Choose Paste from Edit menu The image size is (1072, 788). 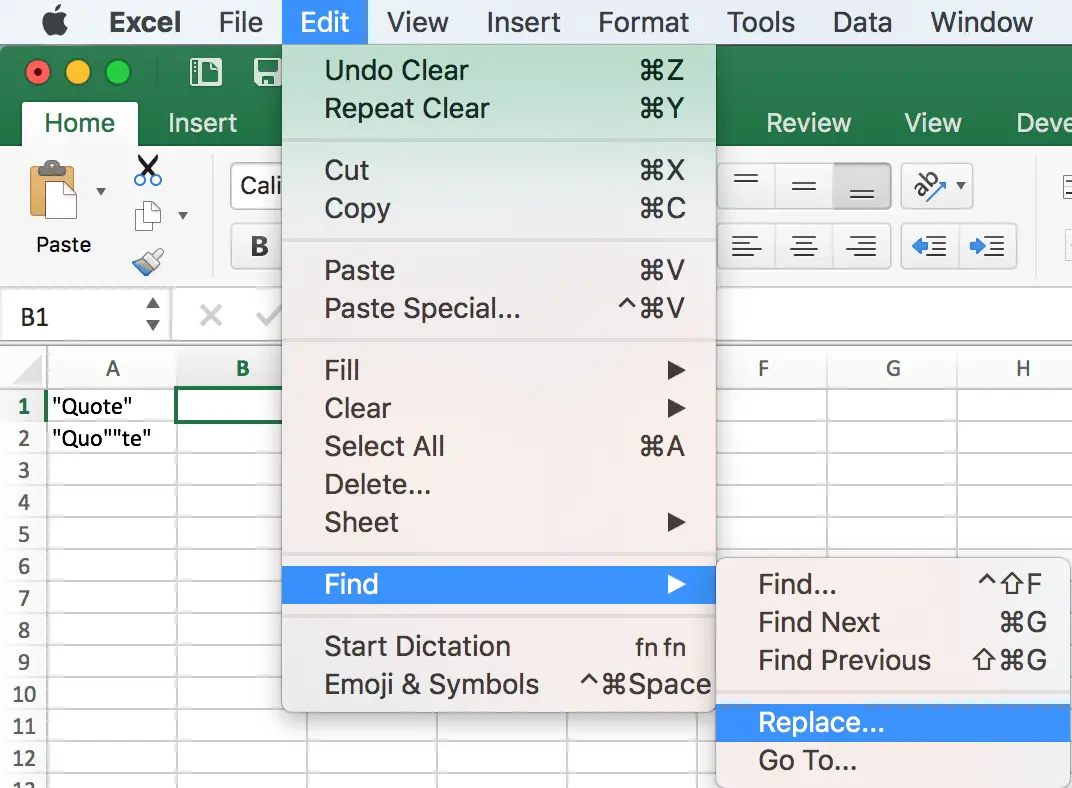tap(498, 270)
